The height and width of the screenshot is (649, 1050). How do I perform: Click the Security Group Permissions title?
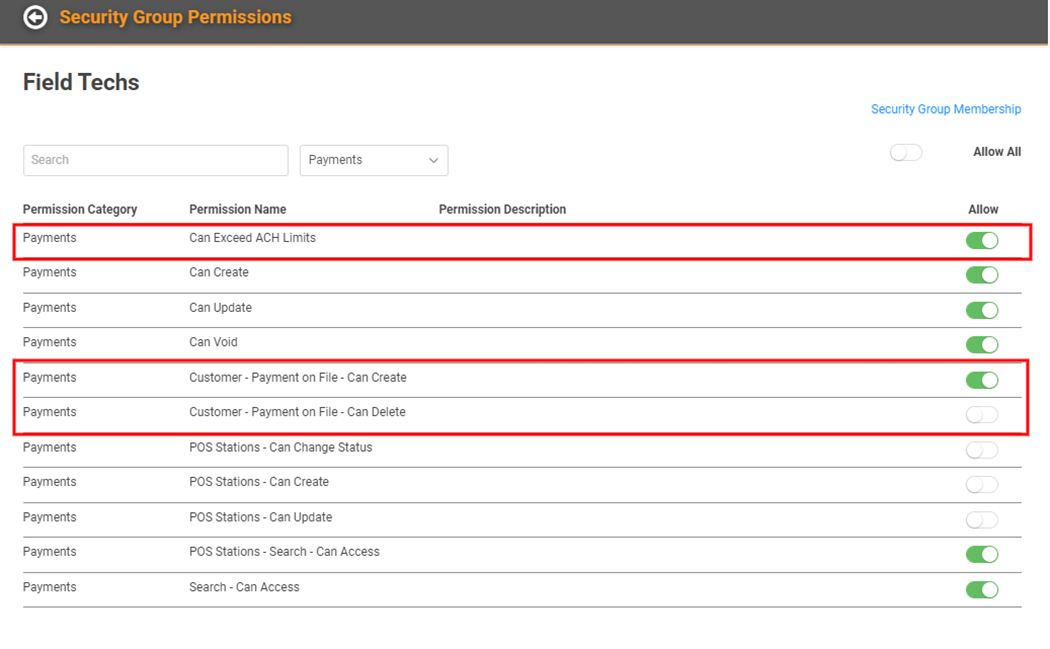[175, 17]
